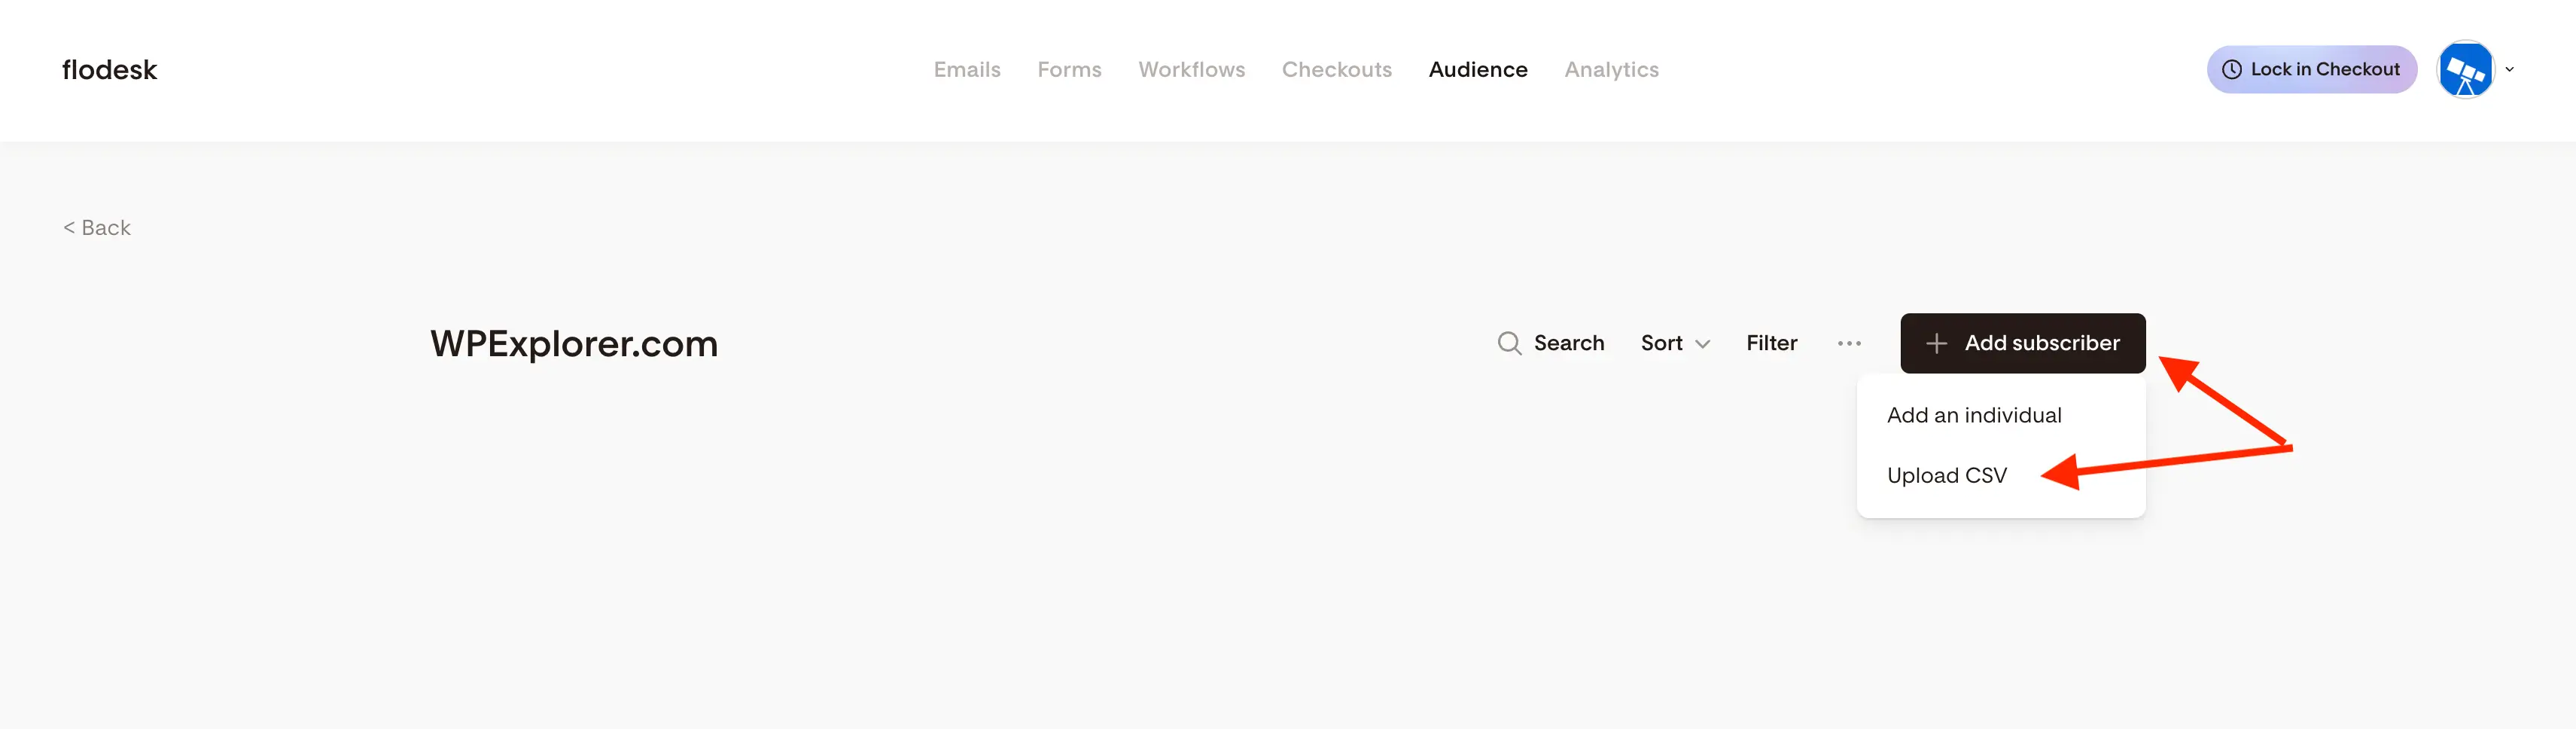
Task: Go to the Forms section
Action: pos(1069,69)
